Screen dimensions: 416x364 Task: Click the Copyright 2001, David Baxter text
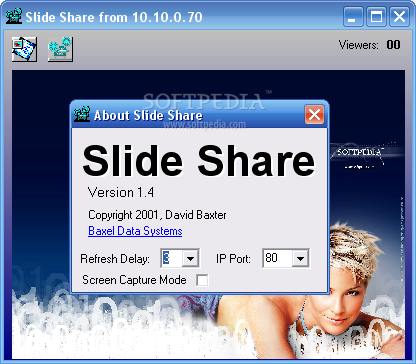pyautogui.click(x=157, y=215)
